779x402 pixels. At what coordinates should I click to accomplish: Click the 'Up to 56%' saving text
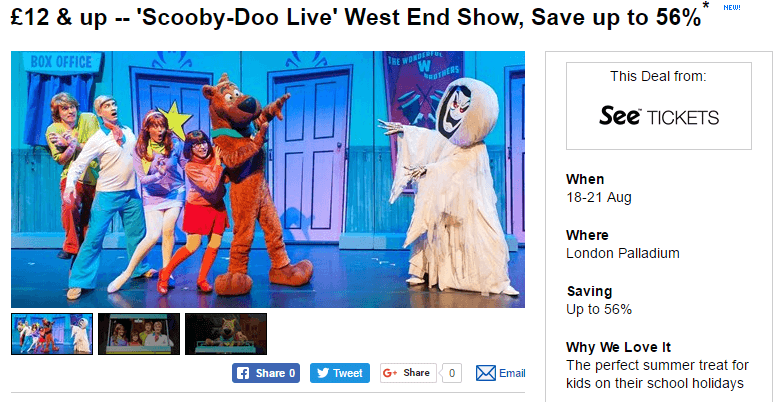[x=599, y=309]
